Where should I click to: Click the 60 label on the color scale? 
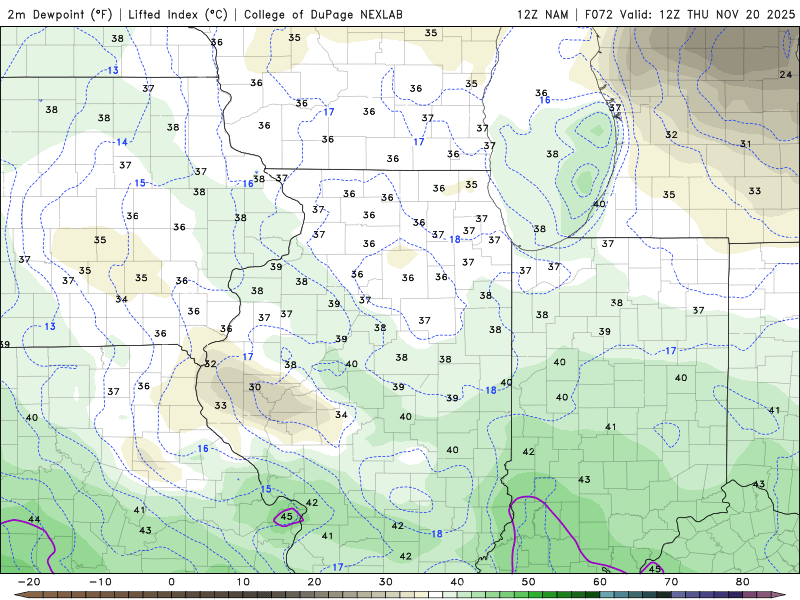click(x=600, y=582)
